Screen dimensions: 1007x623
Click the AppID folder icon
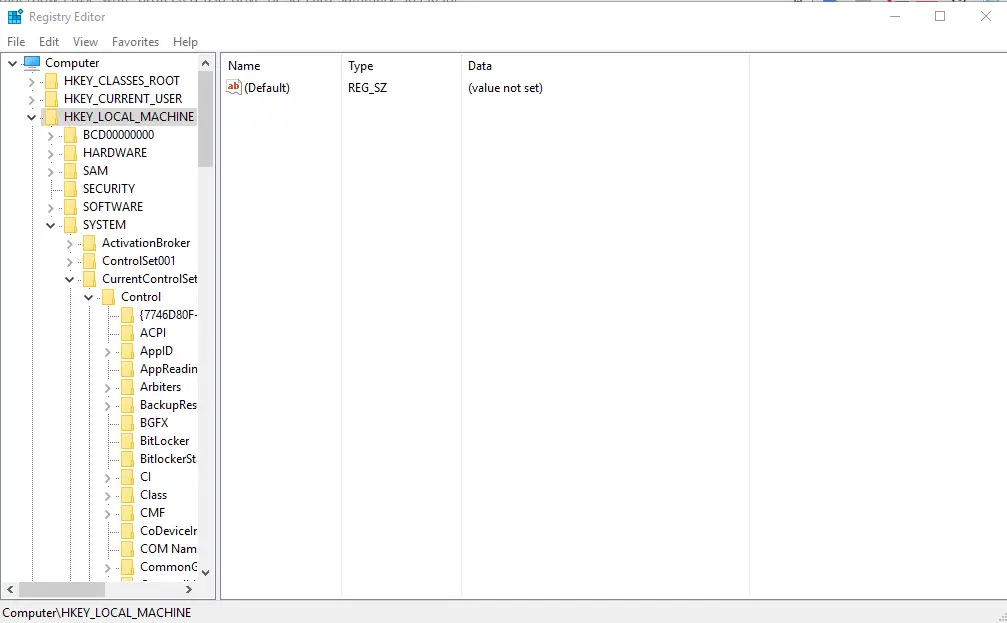tap(128, 351)
